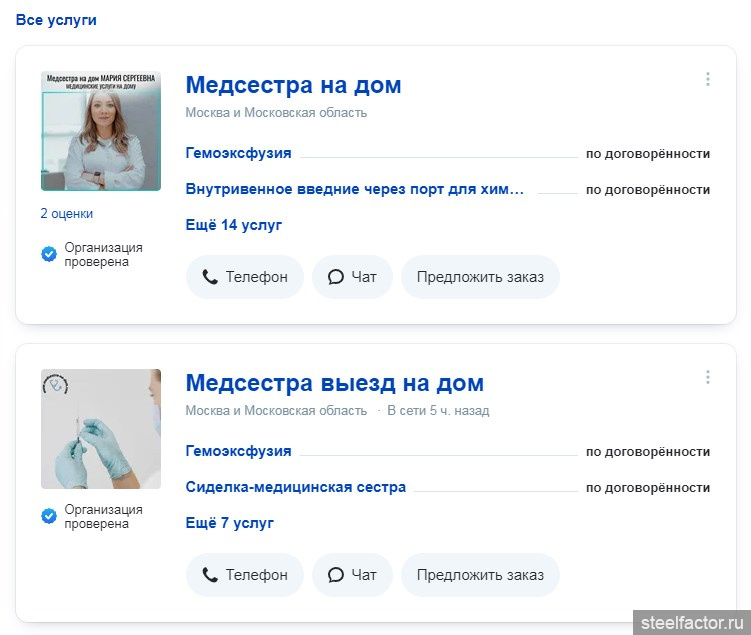The width and height of the screenshot is (751, 635).
Task: Expand Ещё 7 услуг list
Action: click(x=230, y=523)
